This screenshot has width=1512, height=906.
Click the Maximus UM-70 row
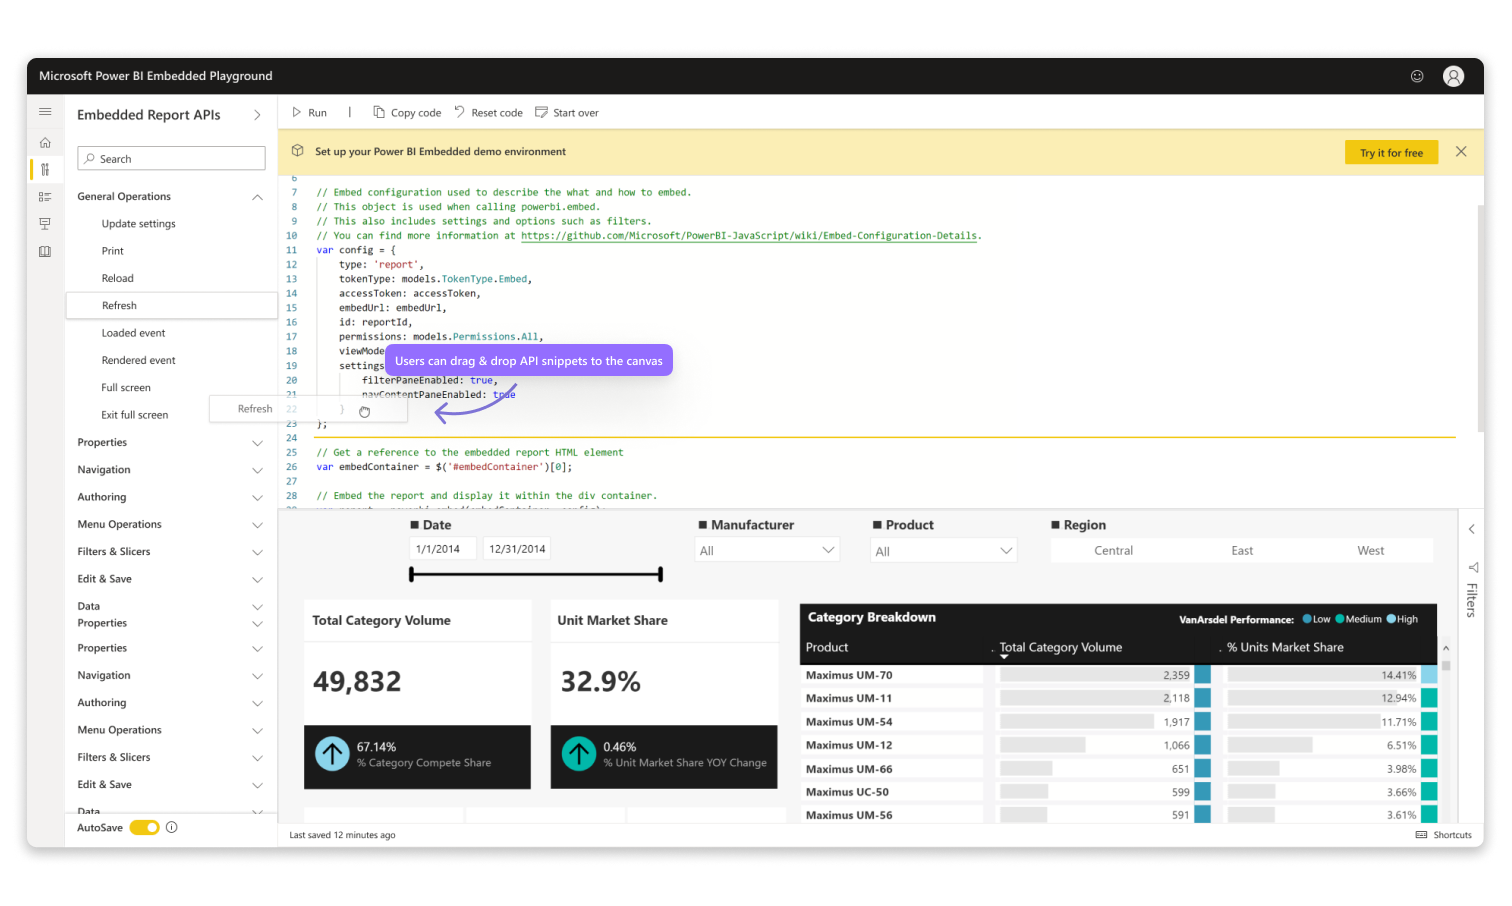[1120, 675]
